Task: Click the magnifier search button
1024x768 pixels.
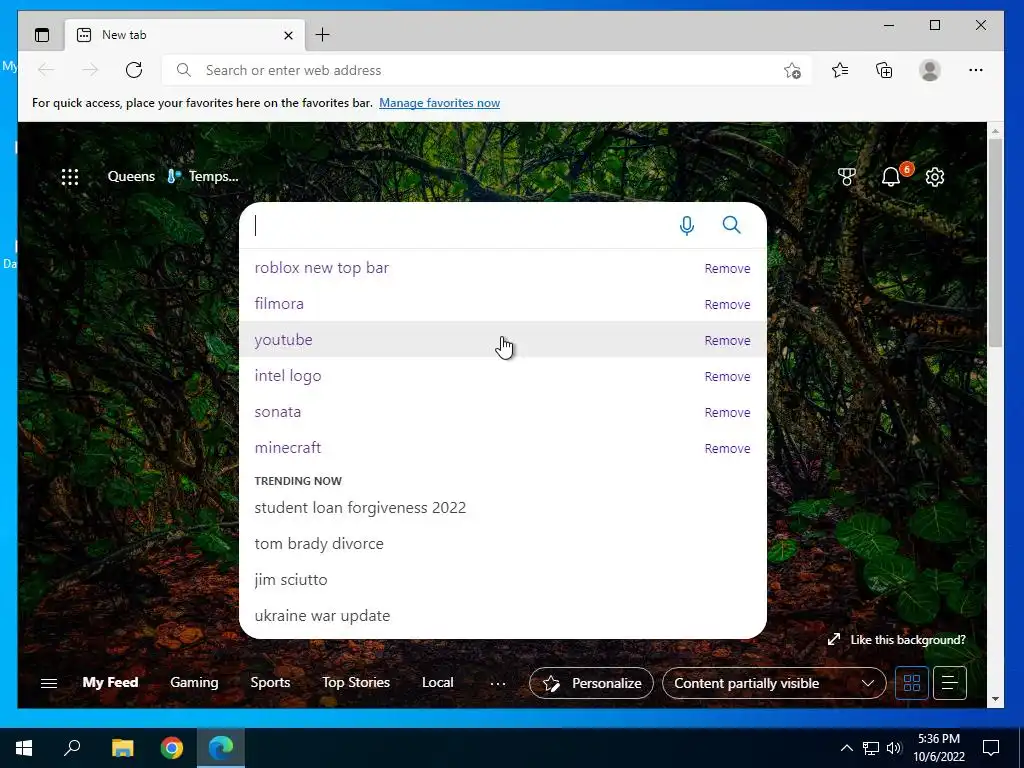Action: (731, 225)
